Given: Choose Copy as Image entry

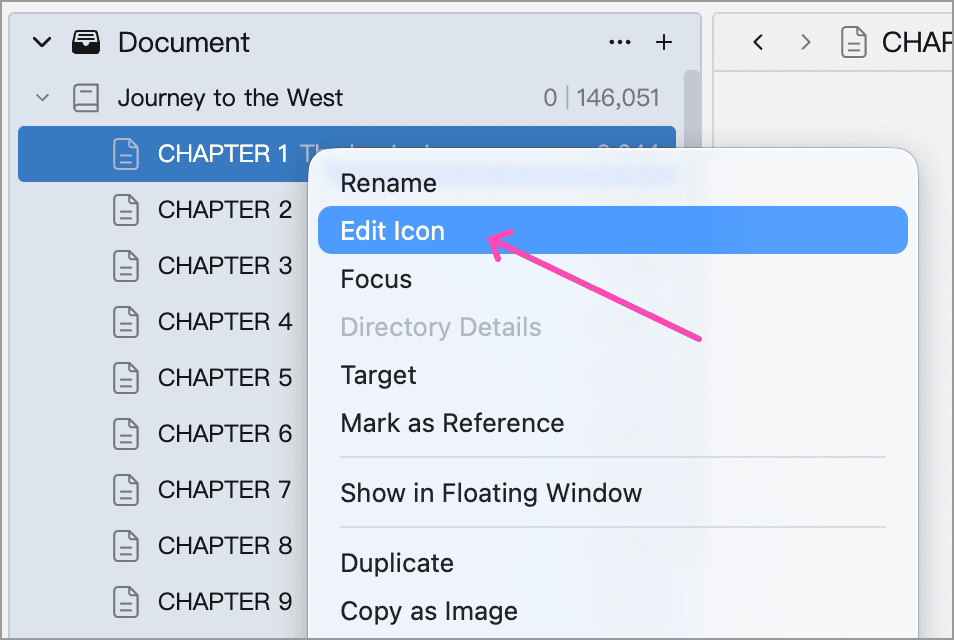Looking at the screenshot, I should (x=429, y=611).
